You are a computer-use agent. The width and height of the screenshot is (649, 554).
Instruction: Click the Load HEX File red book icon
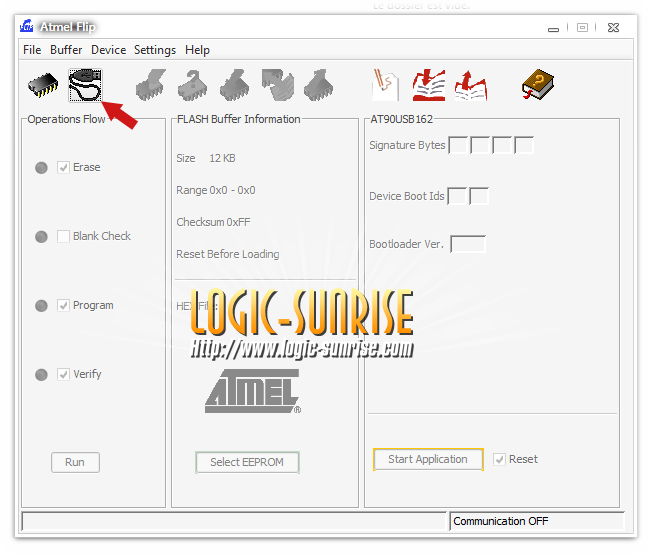[x=429, y=85]
